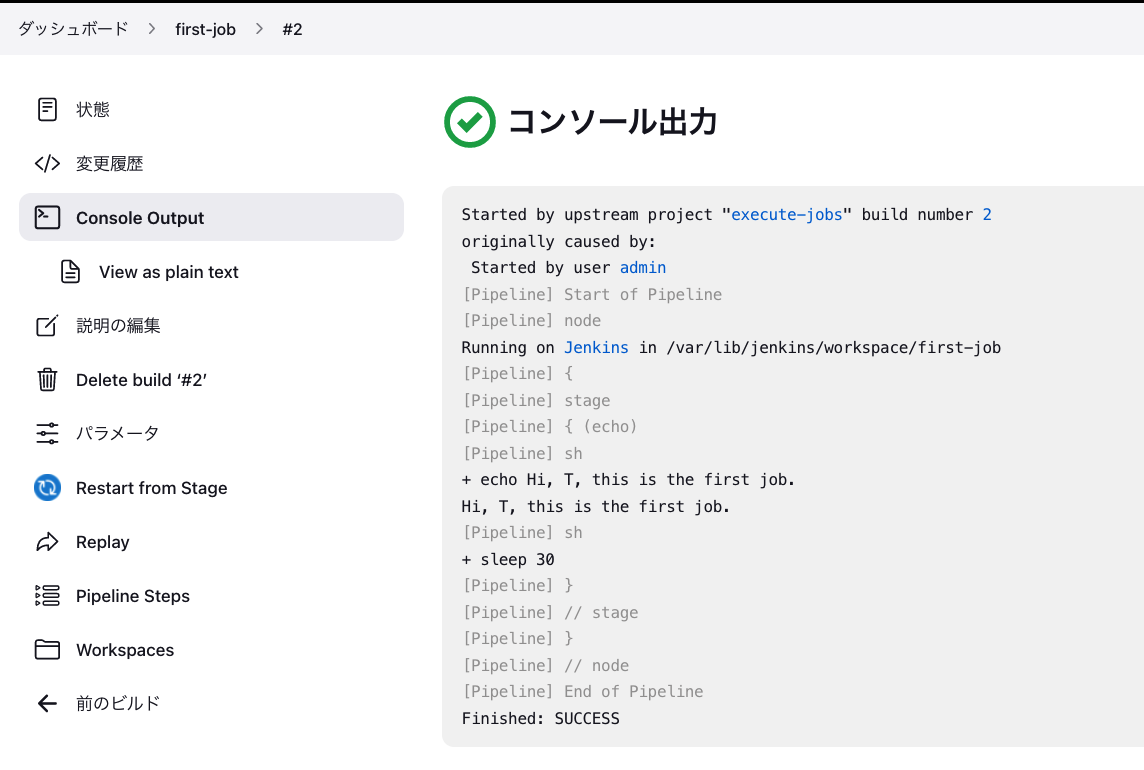Open Workspaces with the folder icon

[46, 650]
